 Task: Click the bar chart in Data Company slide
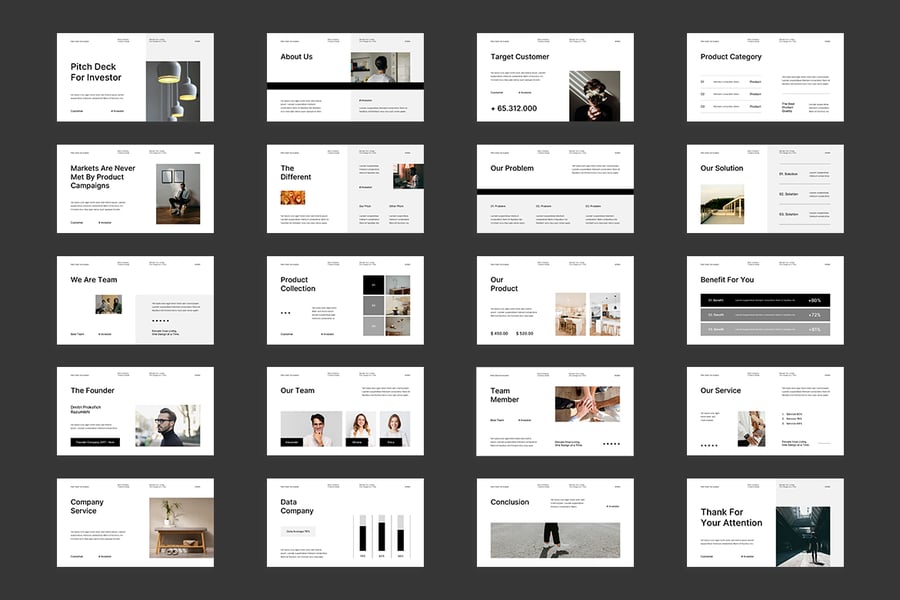tap(380, 535)
